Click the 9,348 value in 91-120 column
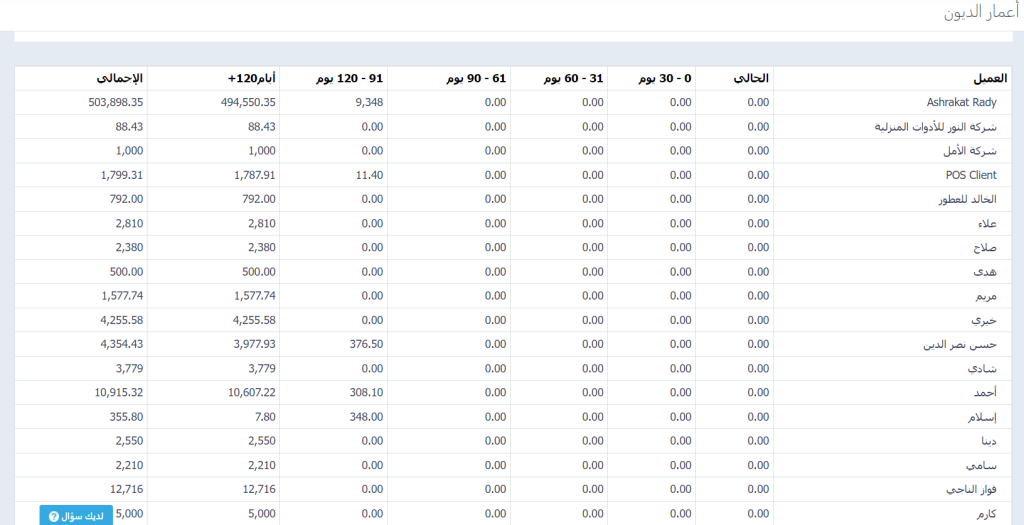The height and width of the screenshot is (525, 1024). [369, 102]
